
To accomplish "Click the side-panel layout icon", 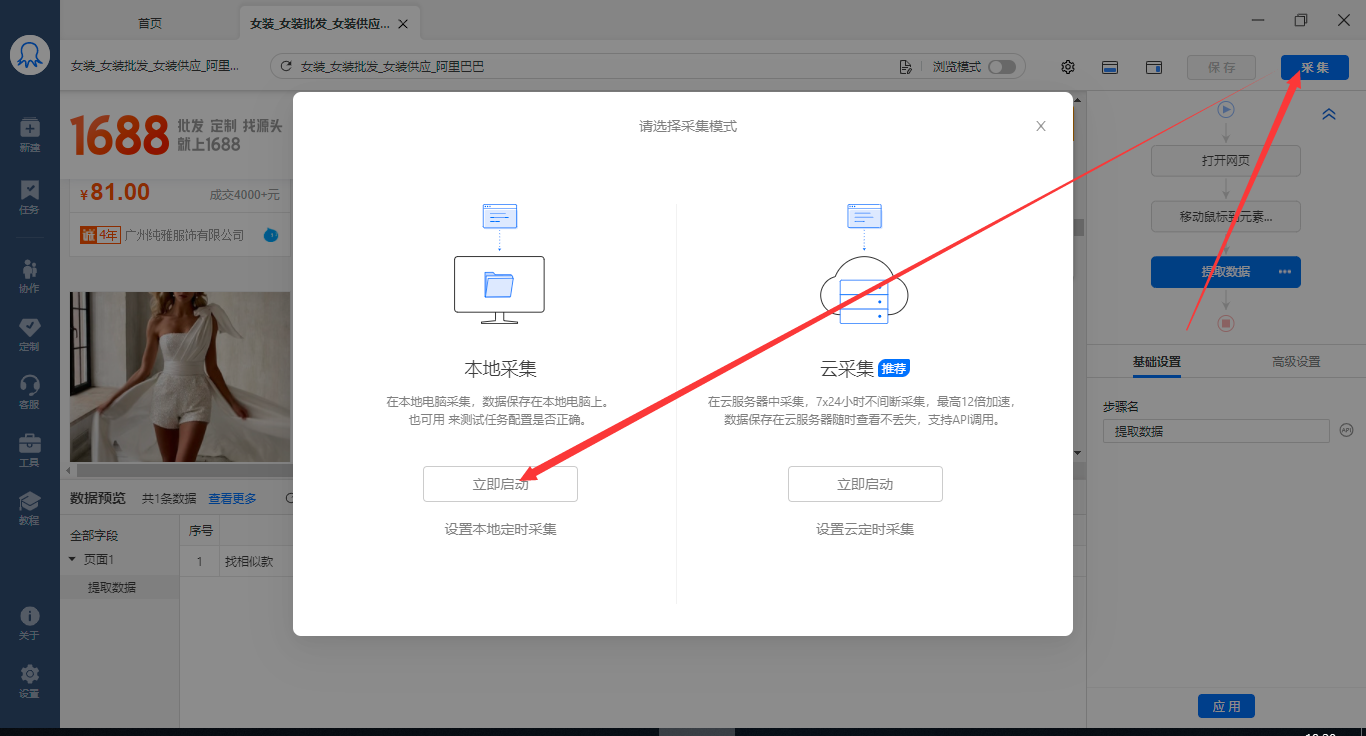I will [1154, 67].
